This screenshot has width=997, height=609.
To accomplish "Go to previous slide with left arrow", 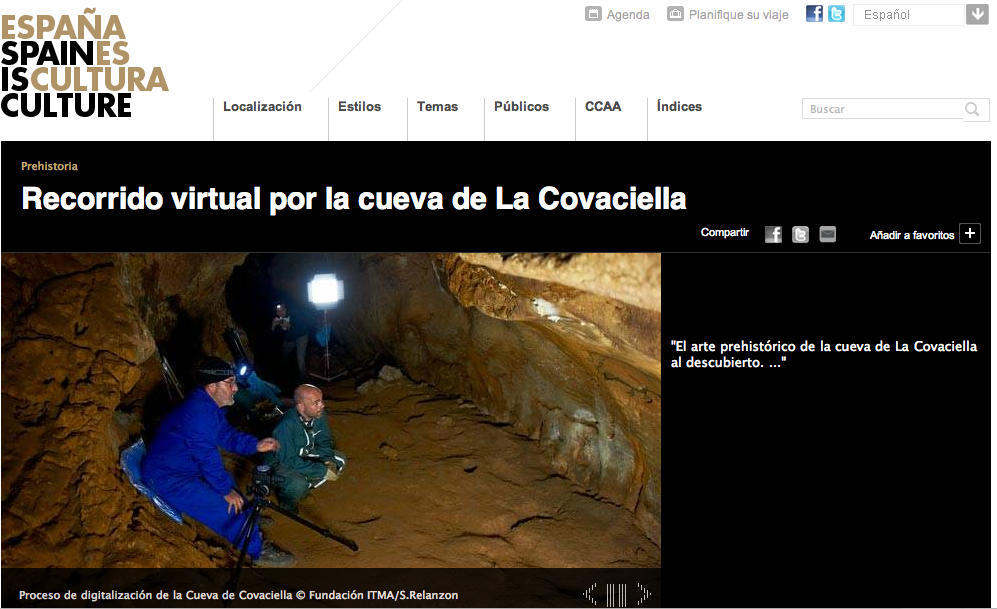I will [590, 594].
